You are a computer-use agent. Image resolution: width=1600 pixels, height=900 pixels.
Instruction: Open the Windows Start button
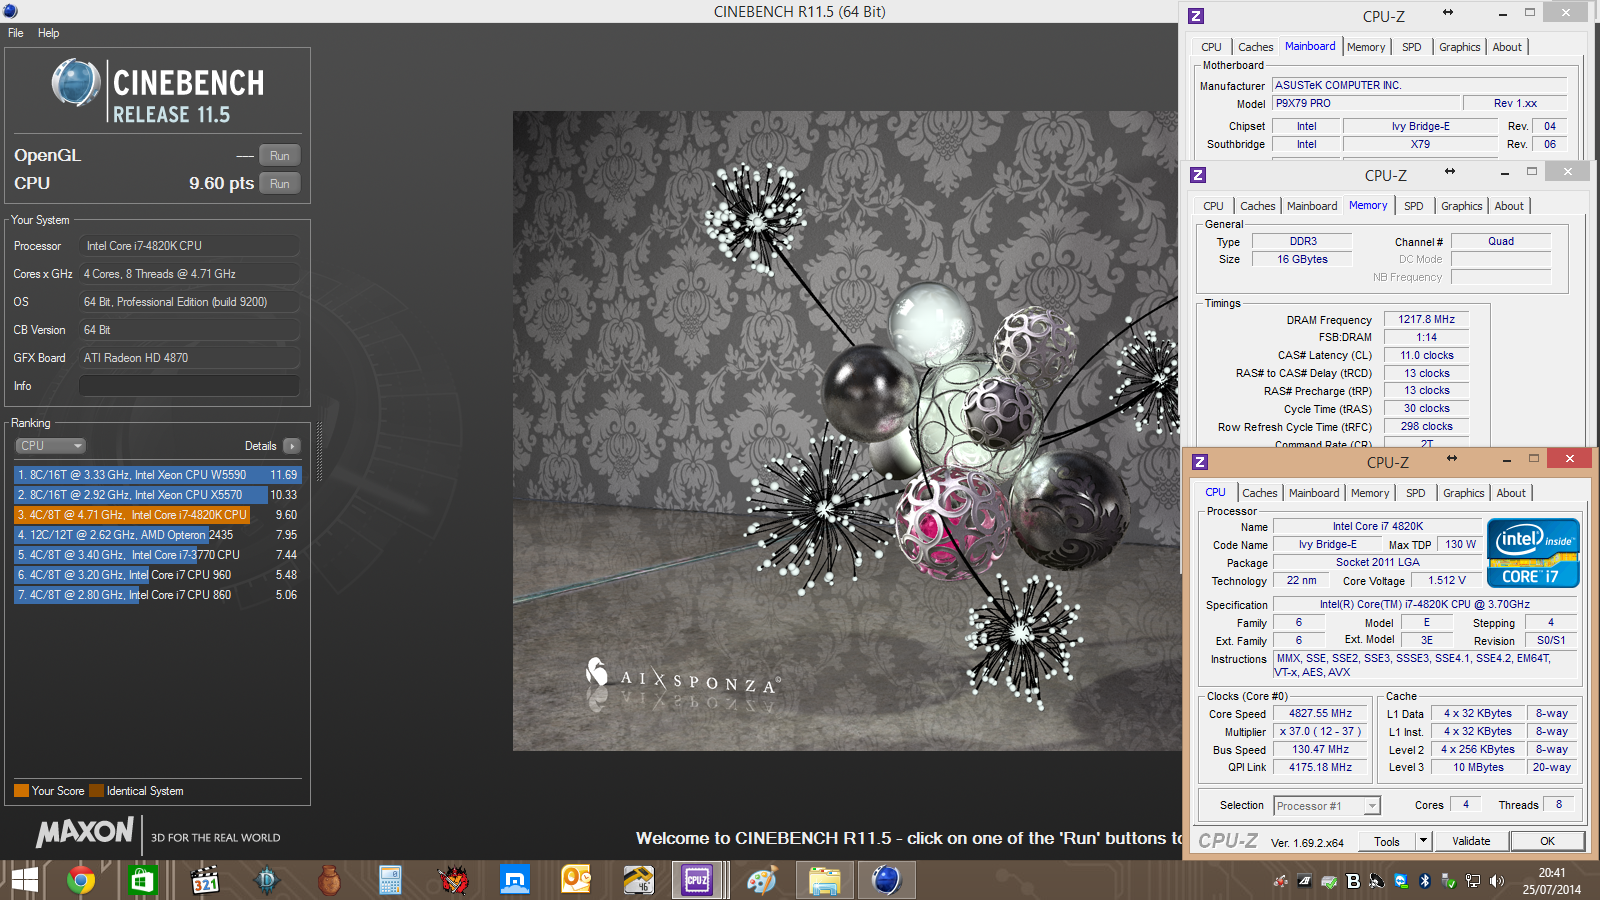tap(24, 880)
